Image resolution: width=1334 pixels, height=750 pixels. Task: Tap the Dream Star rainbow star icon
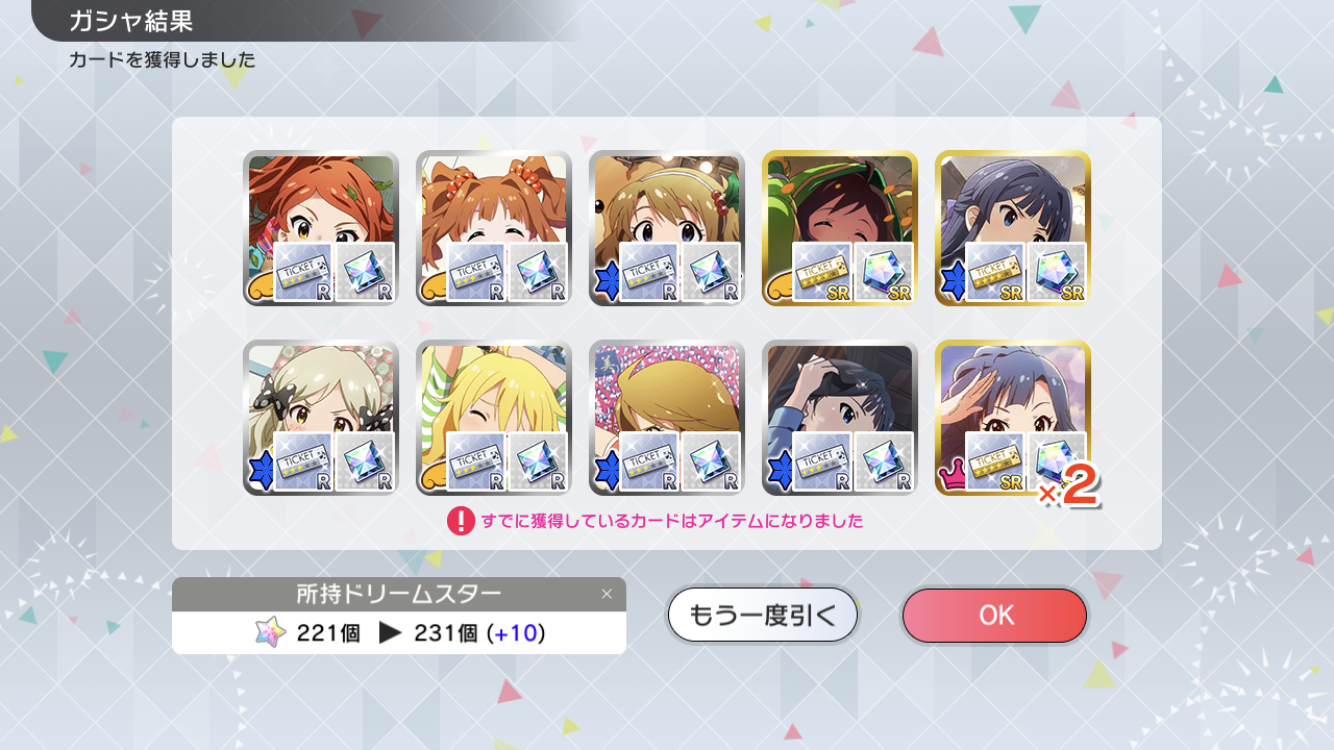[x=270, y=633]
